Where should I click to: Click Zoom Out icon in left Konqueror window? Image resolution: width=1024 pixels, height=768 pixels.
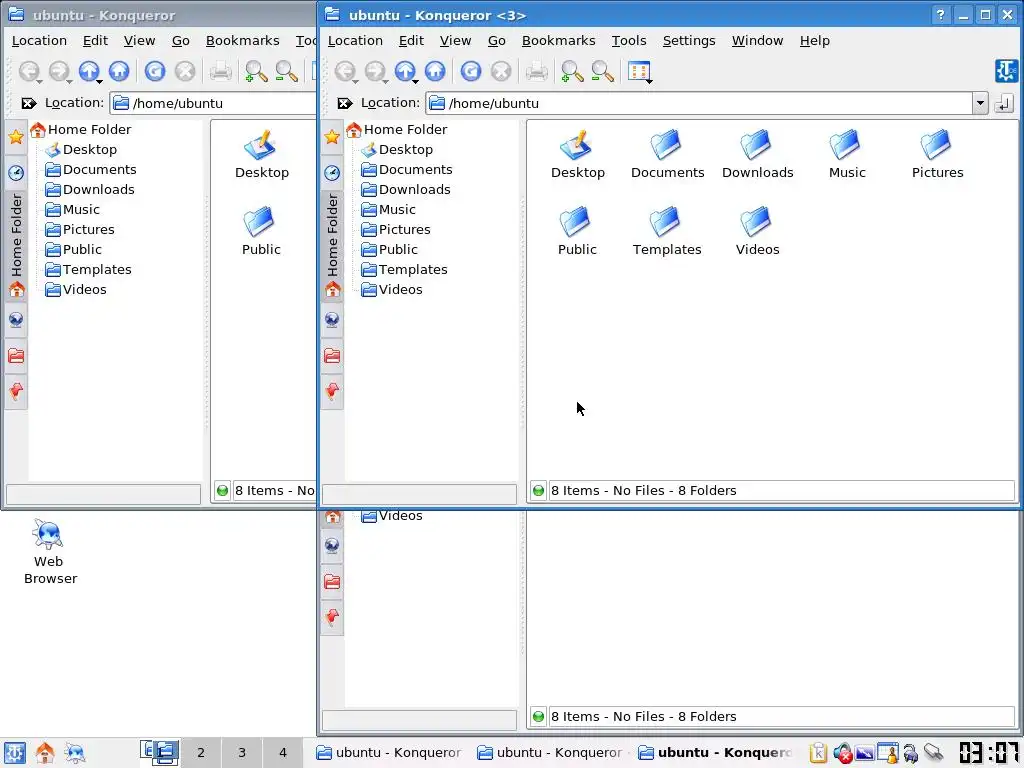coord(286,71)
